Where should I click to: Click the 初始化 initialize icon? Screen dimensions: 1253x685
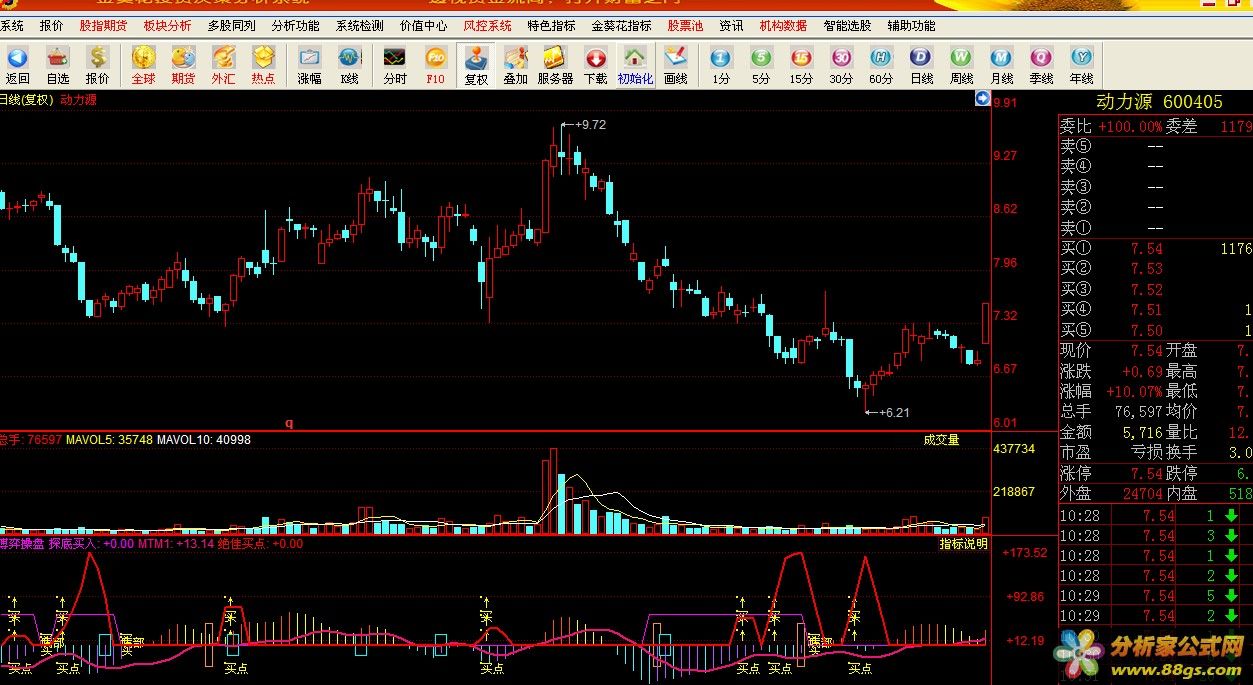coord(635,65)
